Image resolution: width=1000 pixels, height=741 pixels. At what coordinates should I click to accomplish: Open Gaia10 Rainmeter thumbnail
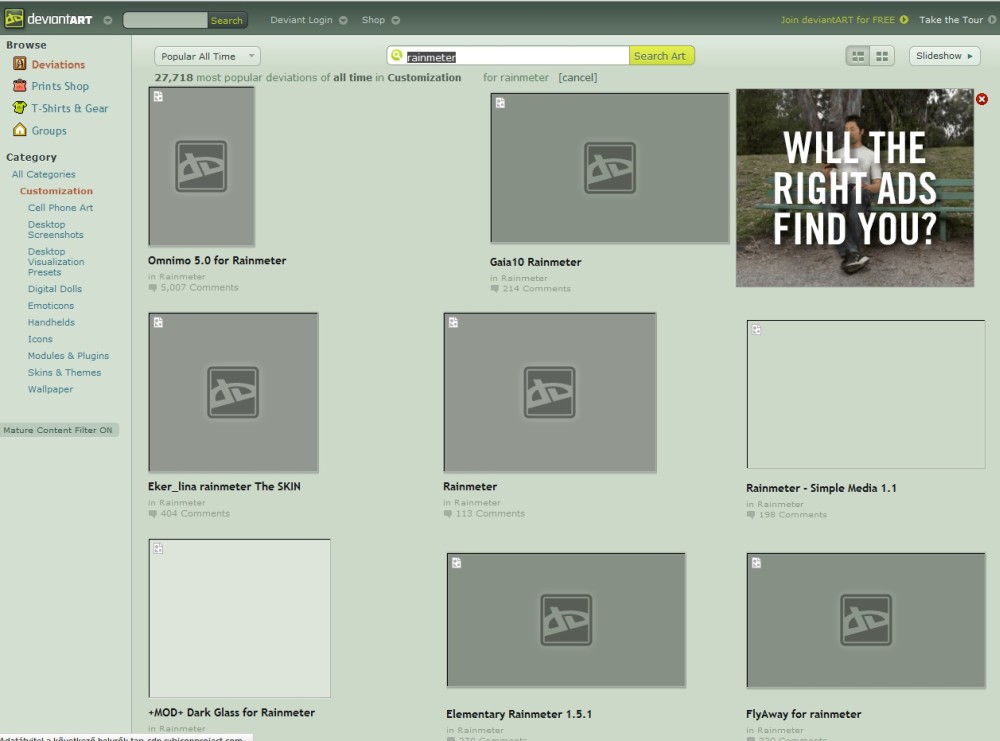click(610, 168)
